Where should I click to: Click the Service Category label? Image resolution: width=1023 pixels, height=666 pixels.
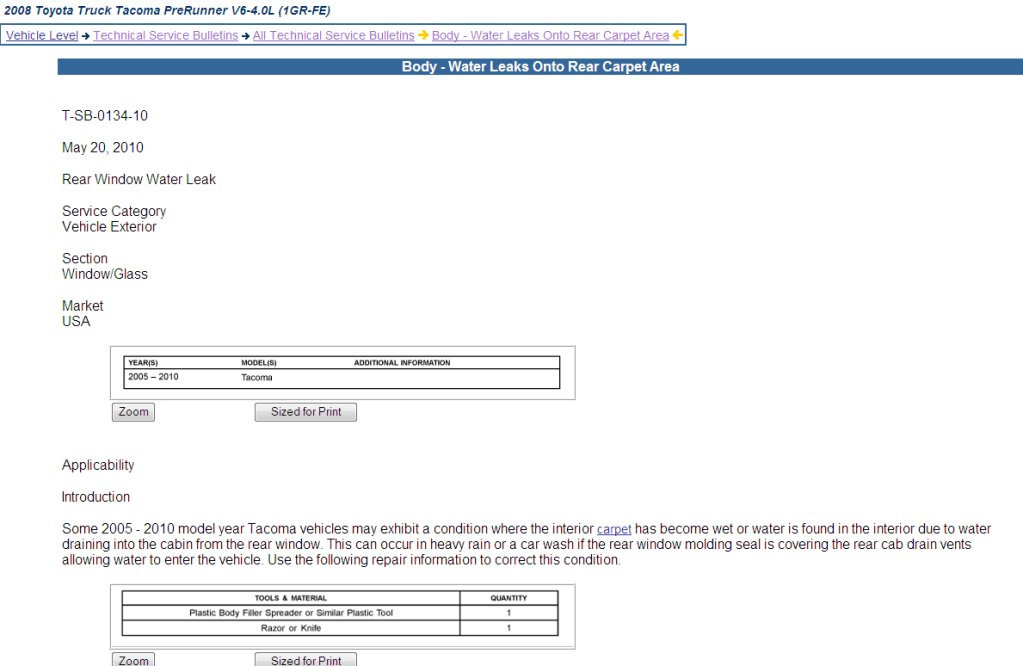(114, 211)
